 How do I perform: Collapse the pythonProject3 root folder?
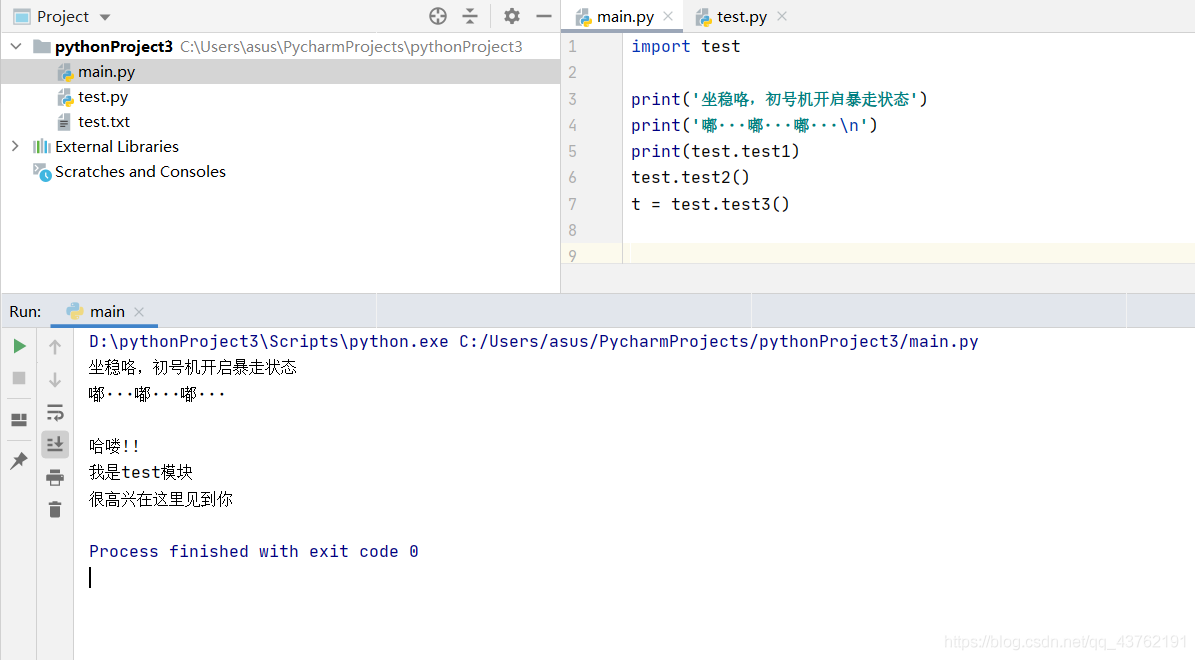click(x=16, y=46)
